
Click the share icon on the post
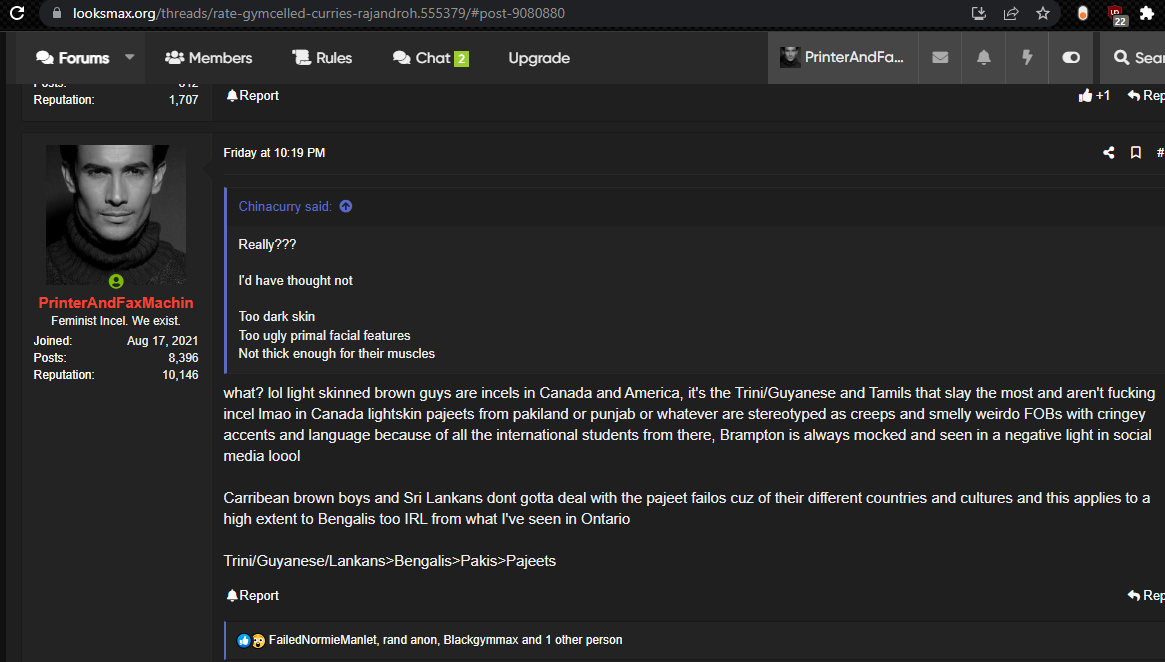[1109, 153]
